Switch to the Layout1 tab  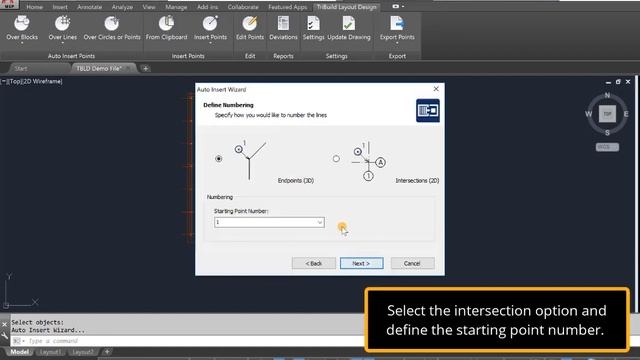click(x=51, y=351)
